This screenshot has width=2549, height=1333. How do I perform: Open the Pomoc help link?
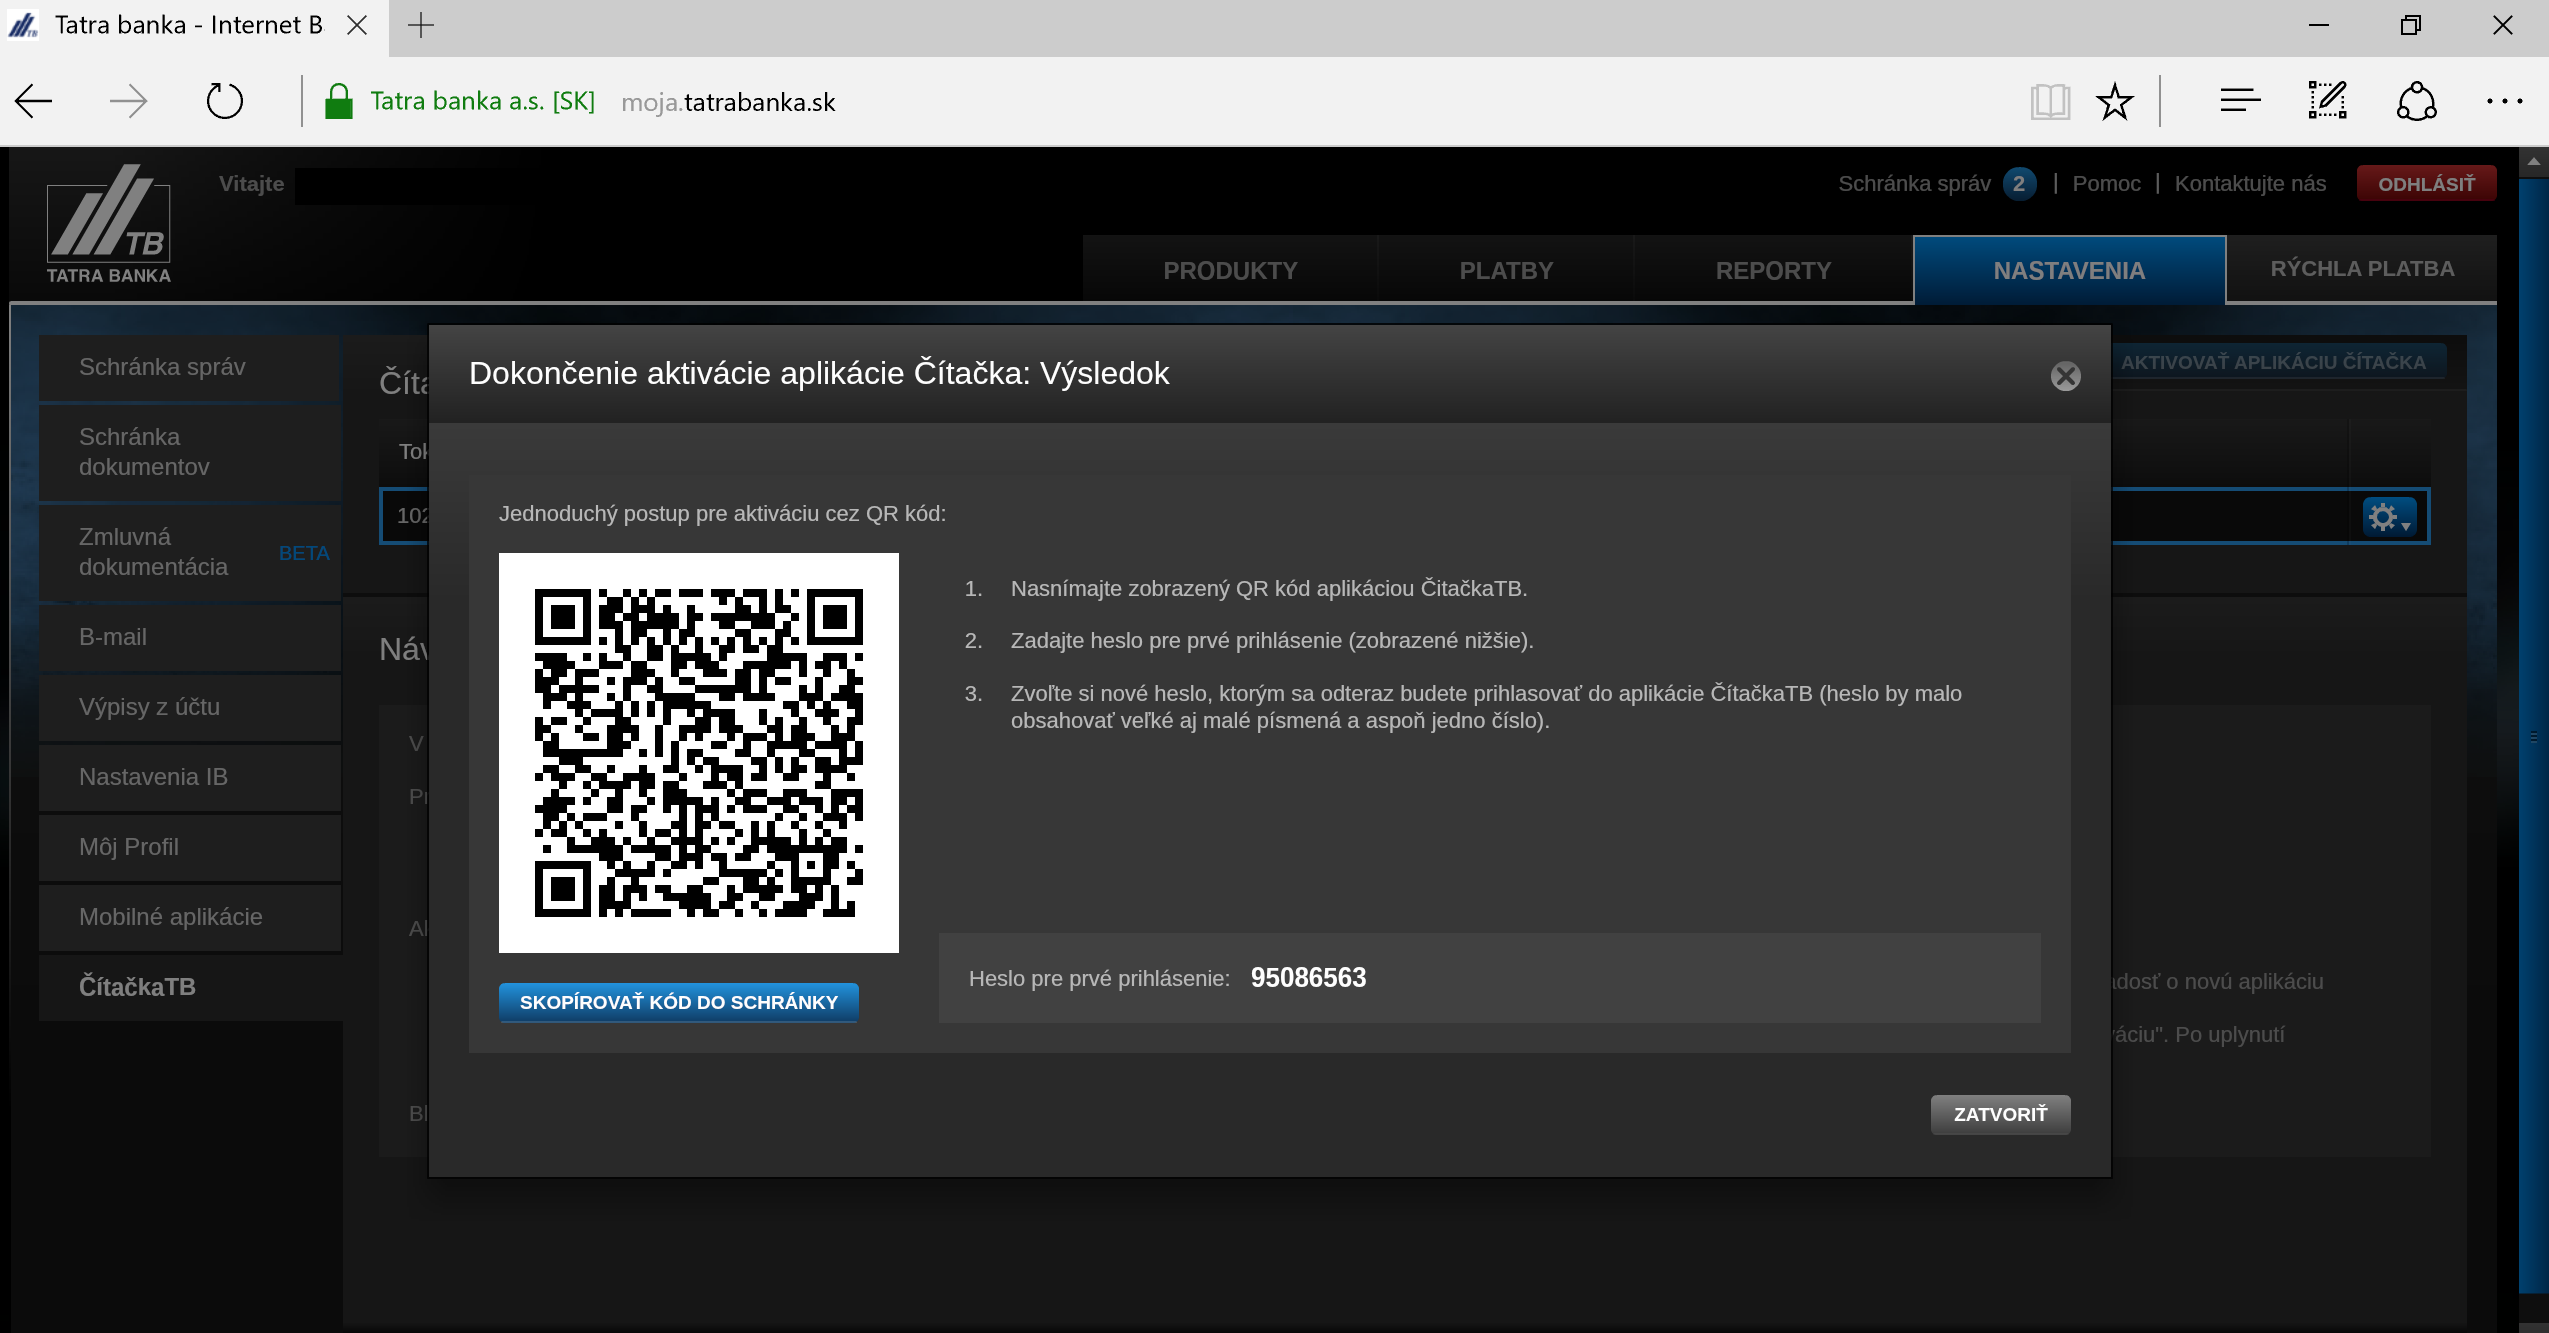(x=2106, y=184)
